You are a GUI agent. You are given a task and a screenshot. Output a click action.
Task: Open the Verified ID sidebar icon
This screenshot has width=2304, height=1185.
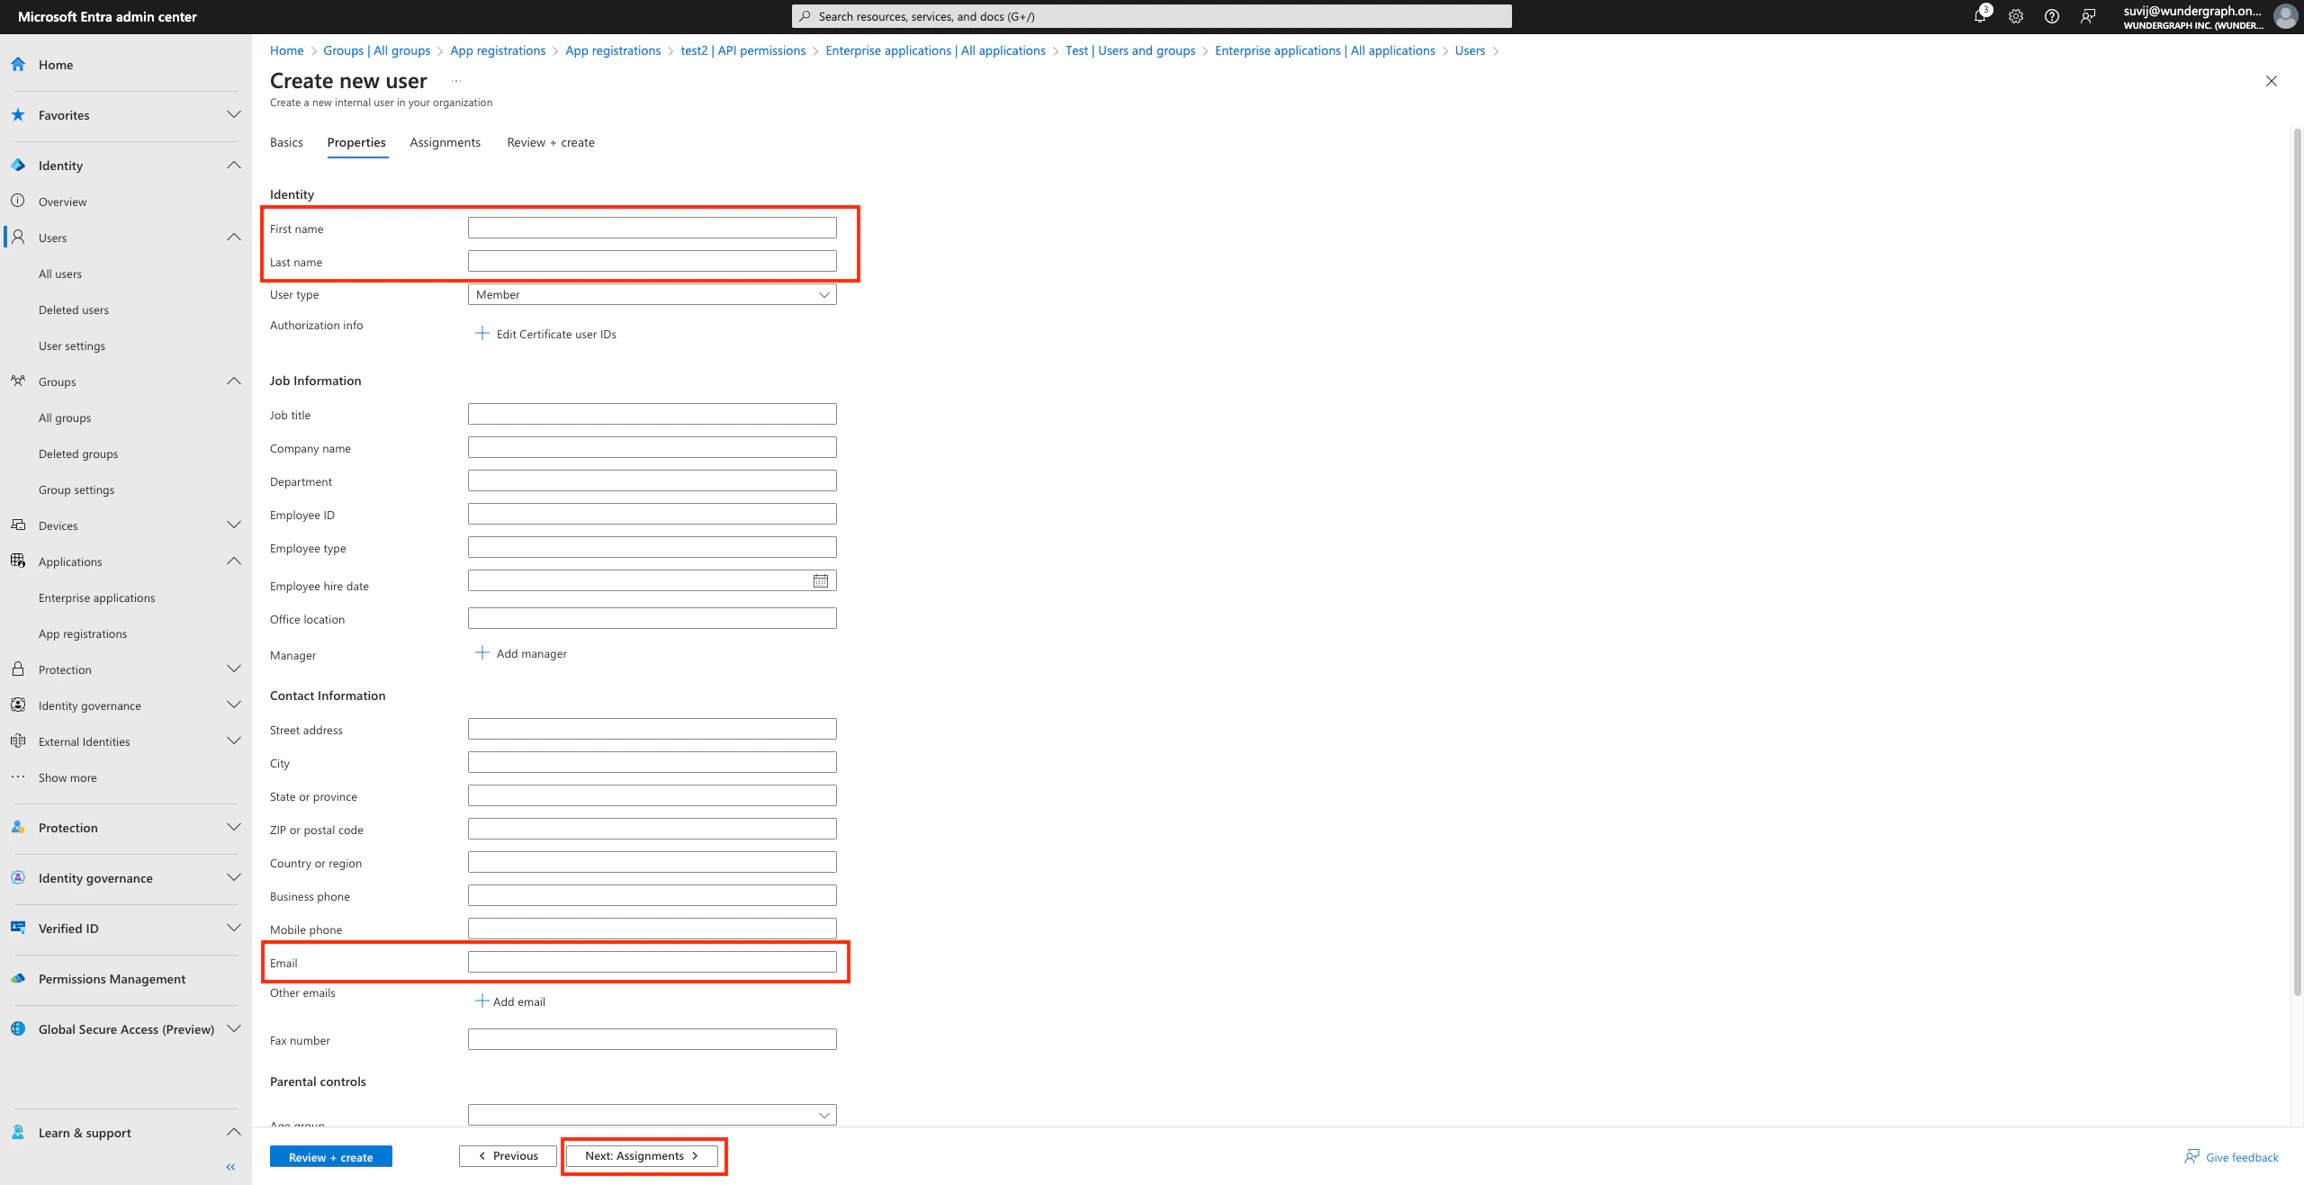pos(17,928)
